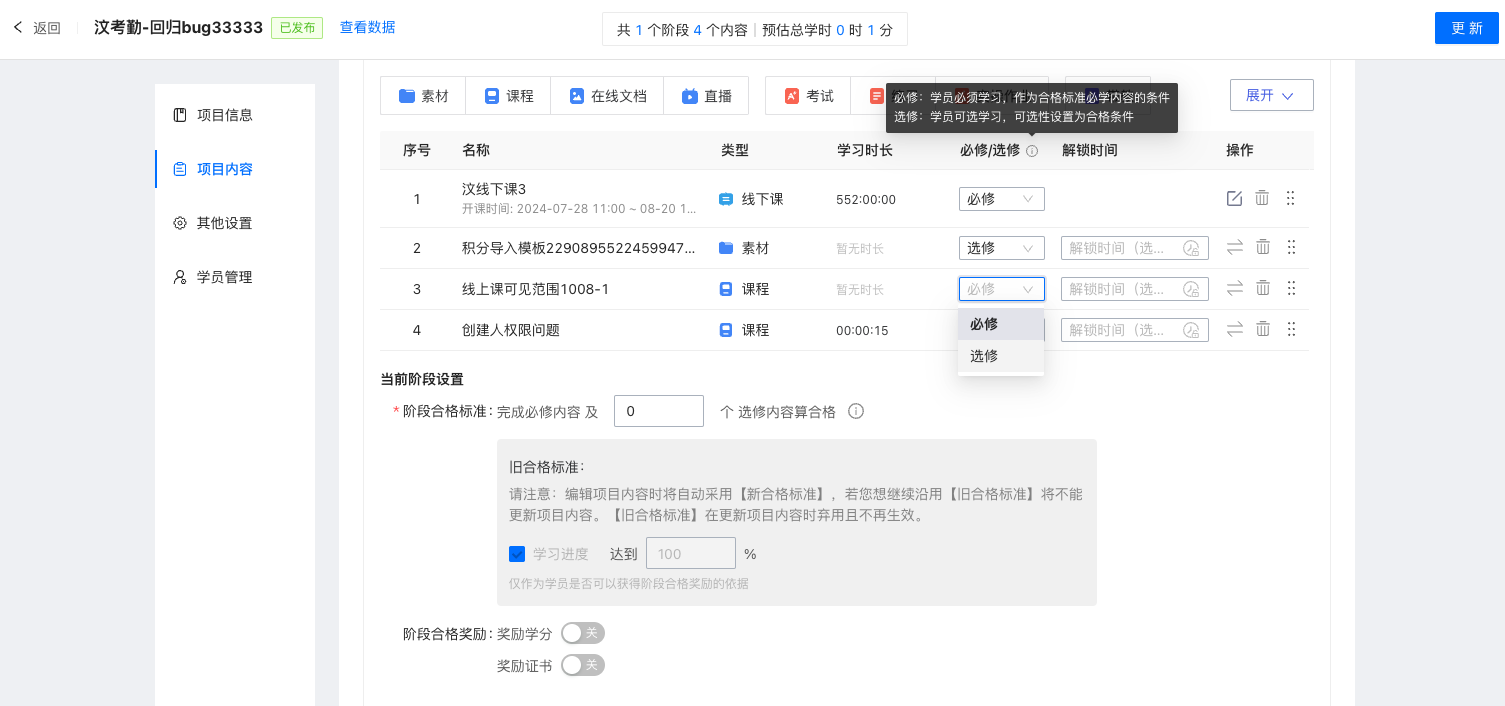Click the name 创建人权限问题
The height and width of the screenshot is (706, 1505).
tap(511, 330)
